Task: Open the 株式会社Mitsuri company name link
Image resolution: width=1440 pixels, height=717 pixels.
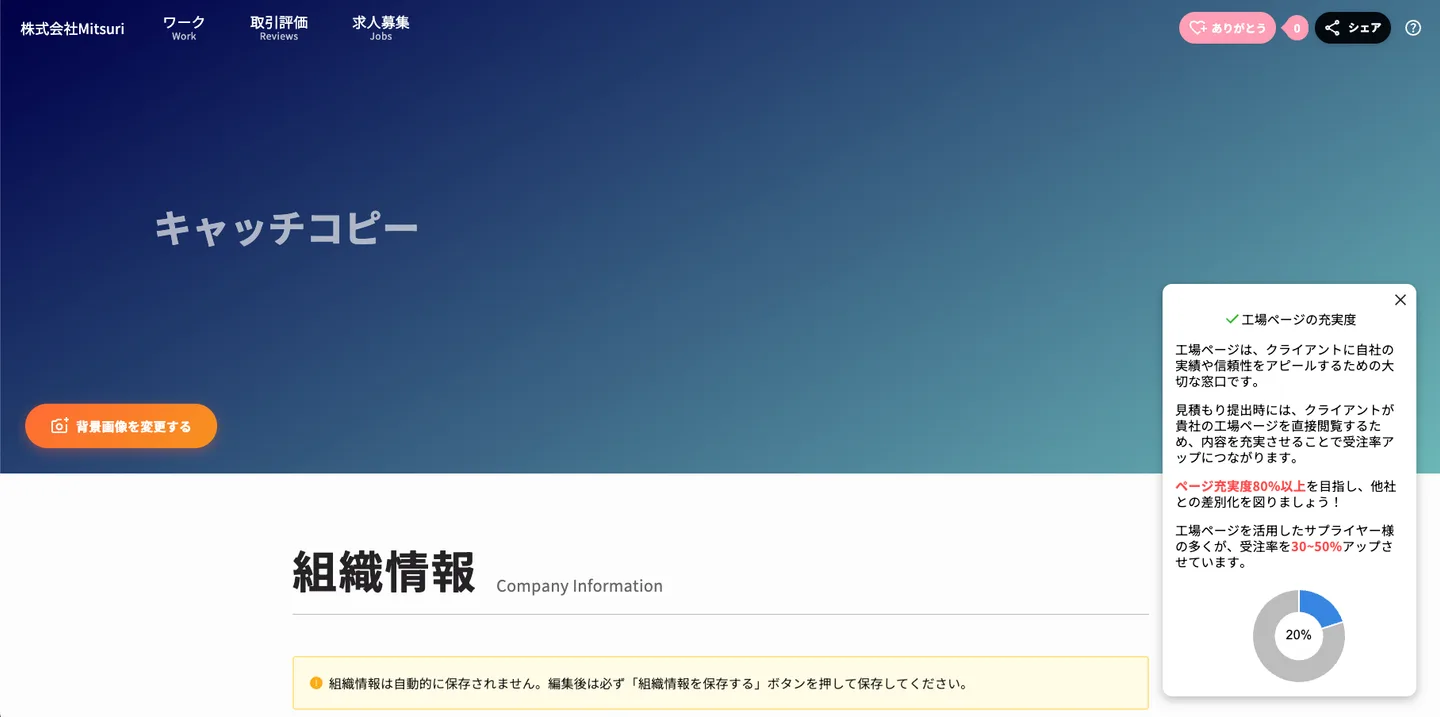Action: (x=72, y=29)
